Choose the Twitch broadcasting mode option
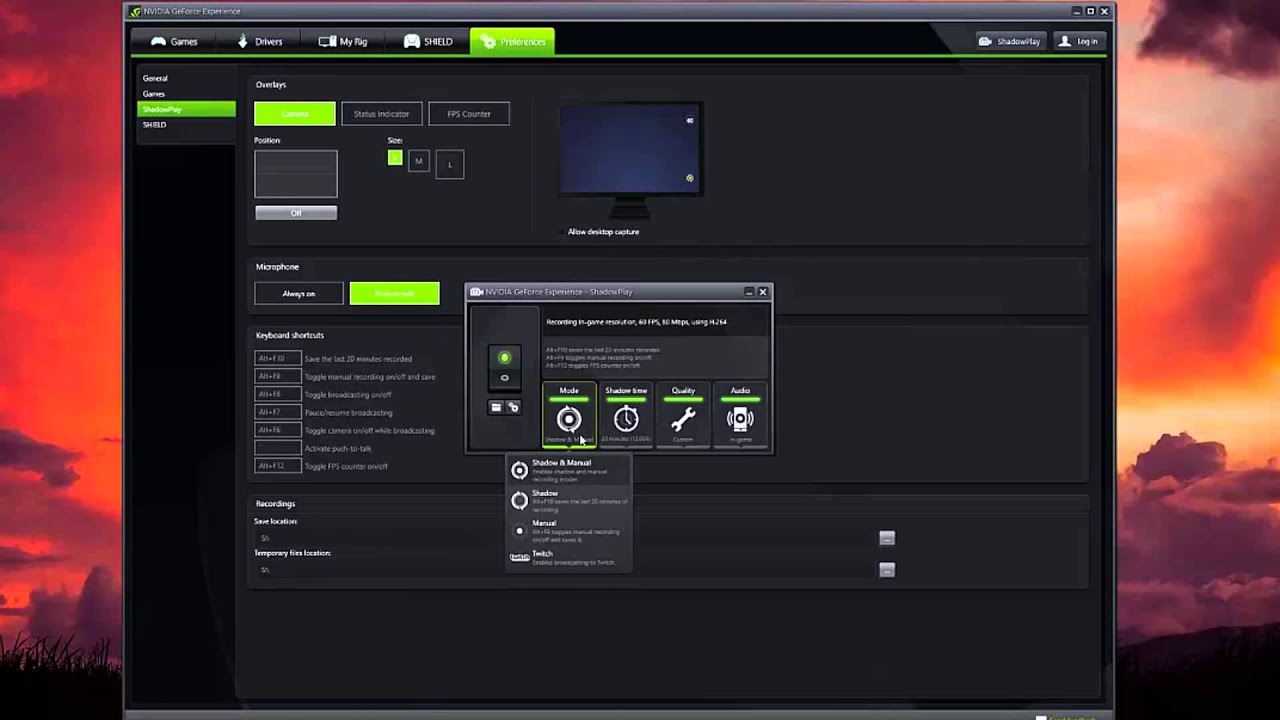 (568, 558)
